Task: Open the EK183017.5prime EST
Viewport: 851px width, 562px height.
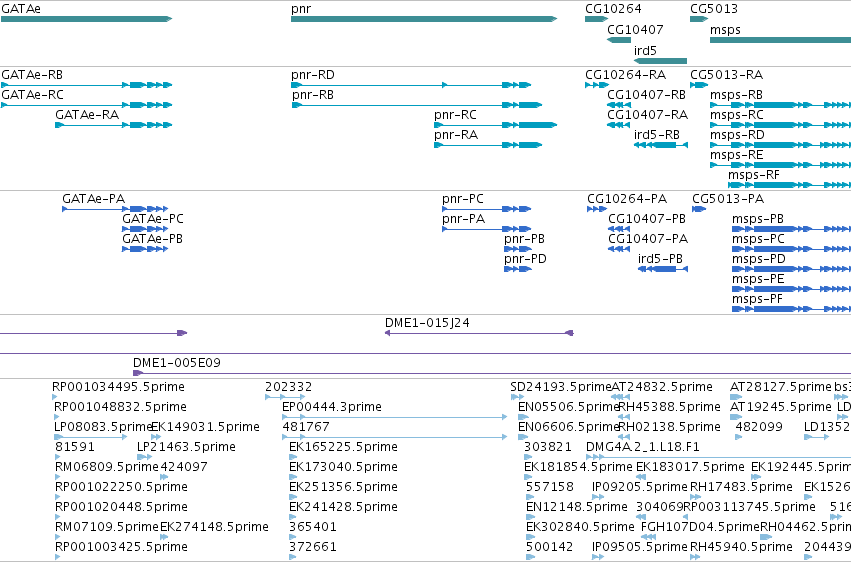Action: (x=640, y=477)
